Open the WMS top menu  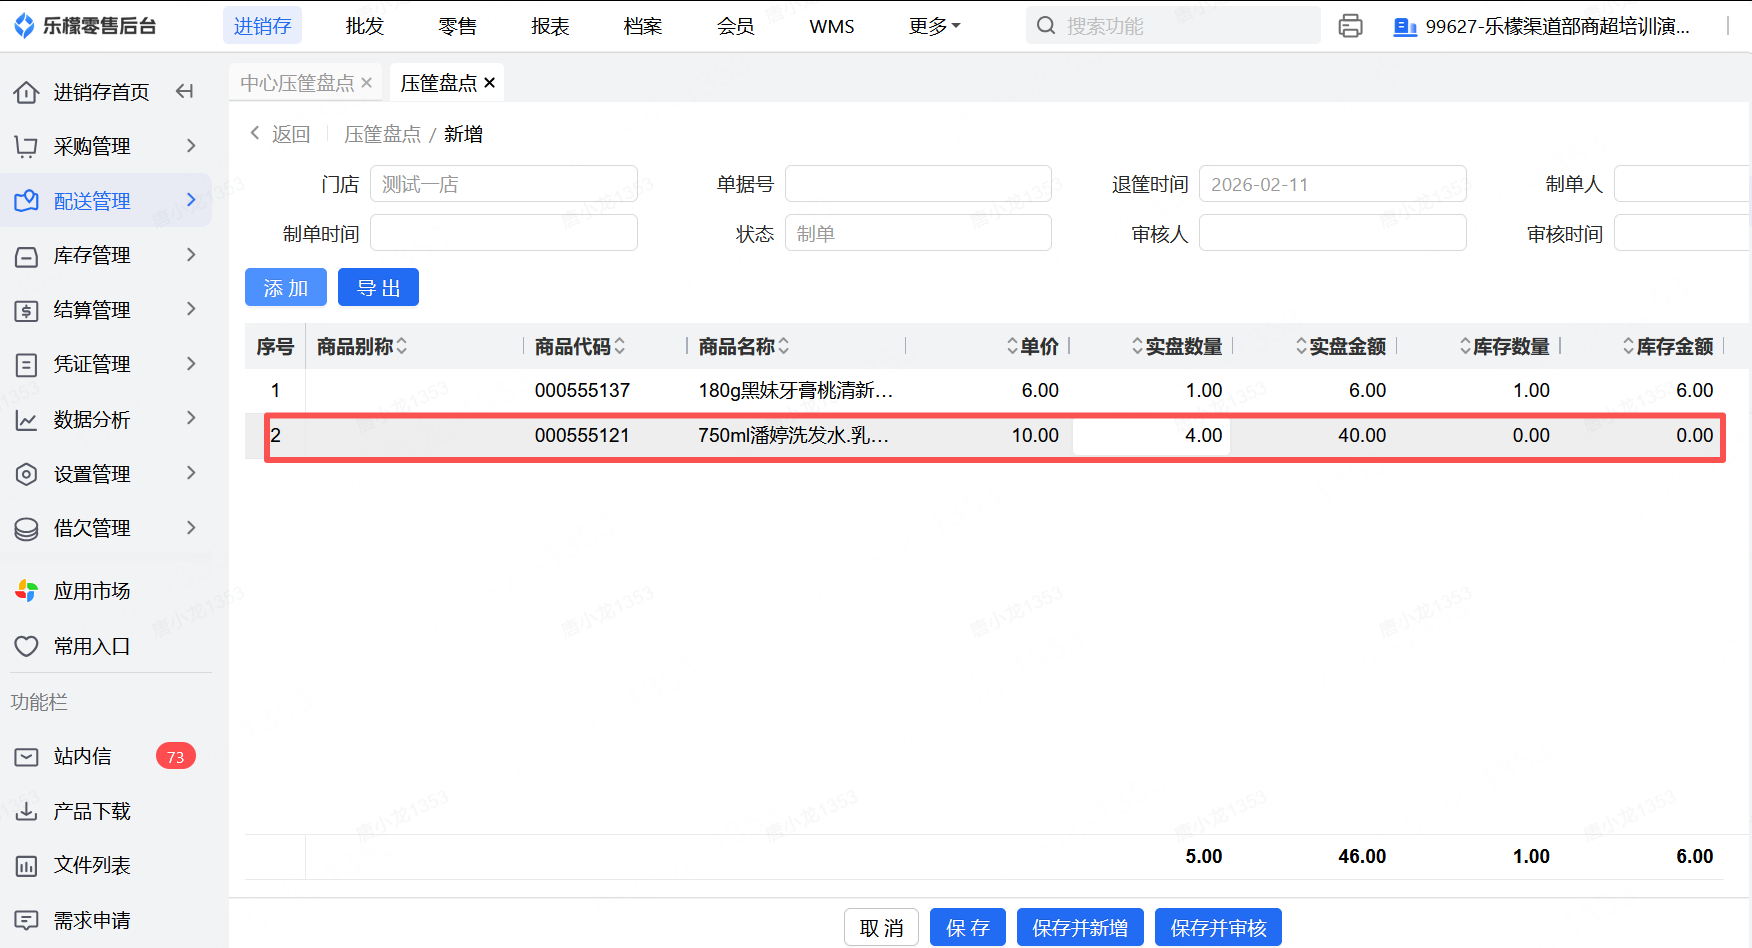coord(832,26)
